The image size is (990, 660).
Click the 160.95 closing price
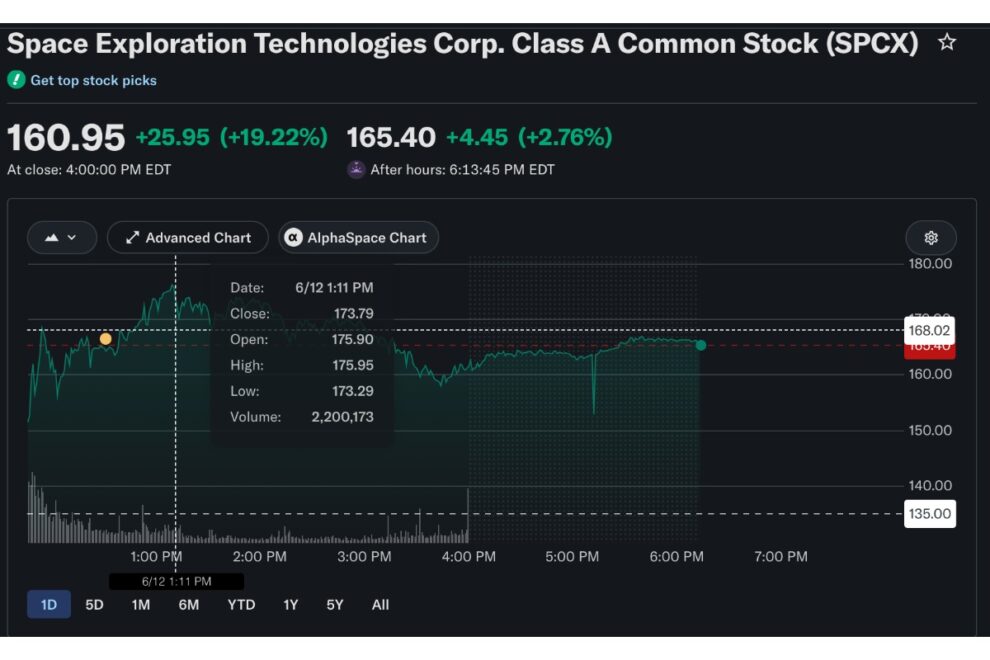tap(66, 137)
